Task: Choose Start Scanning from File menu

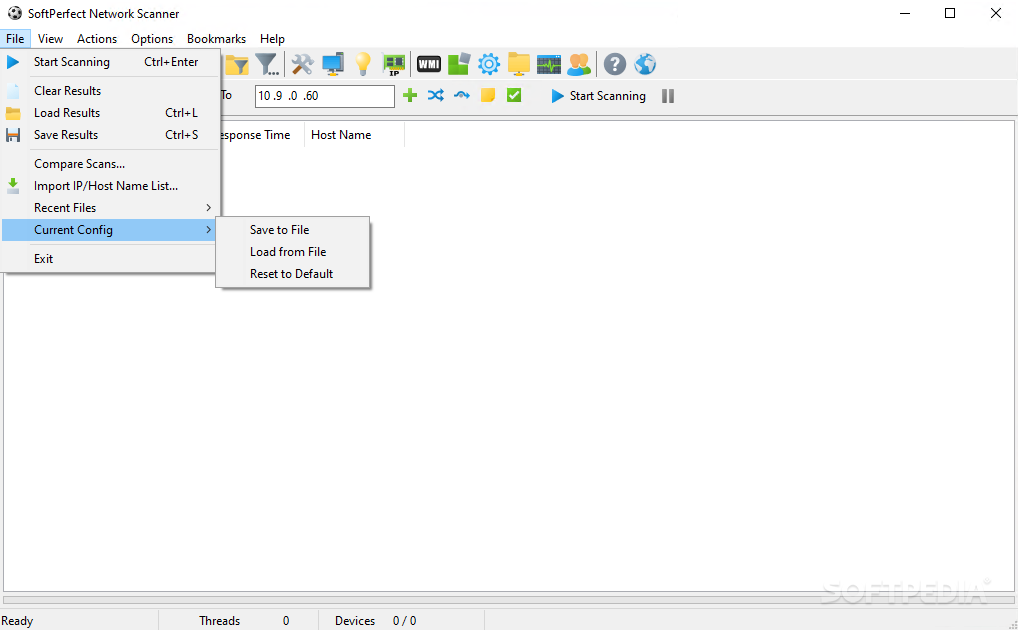Action: tap(110, 62)
